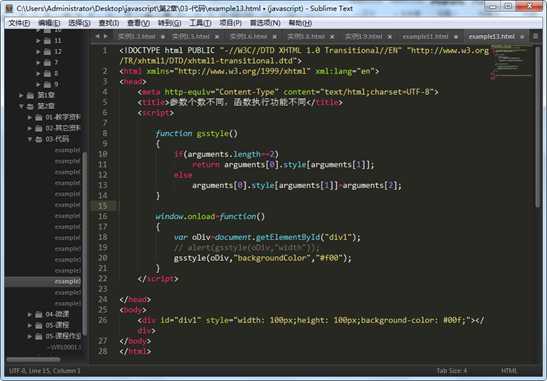The height and width of the screenshot is (381, 547).
Task: Click unsaved dot on example13.html tab
Action: coord(522,37)
